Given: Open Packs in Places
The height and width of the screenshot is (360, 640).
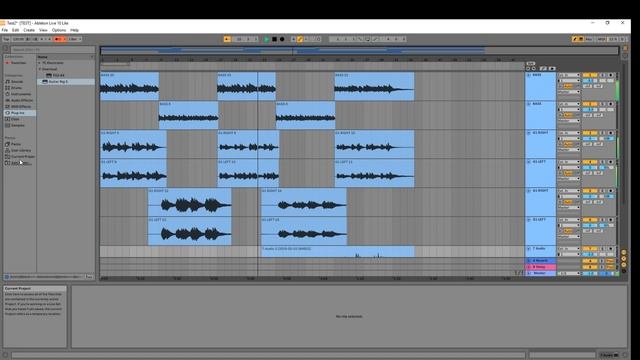Looking at the screenshot, I should (x=16, y=144).
